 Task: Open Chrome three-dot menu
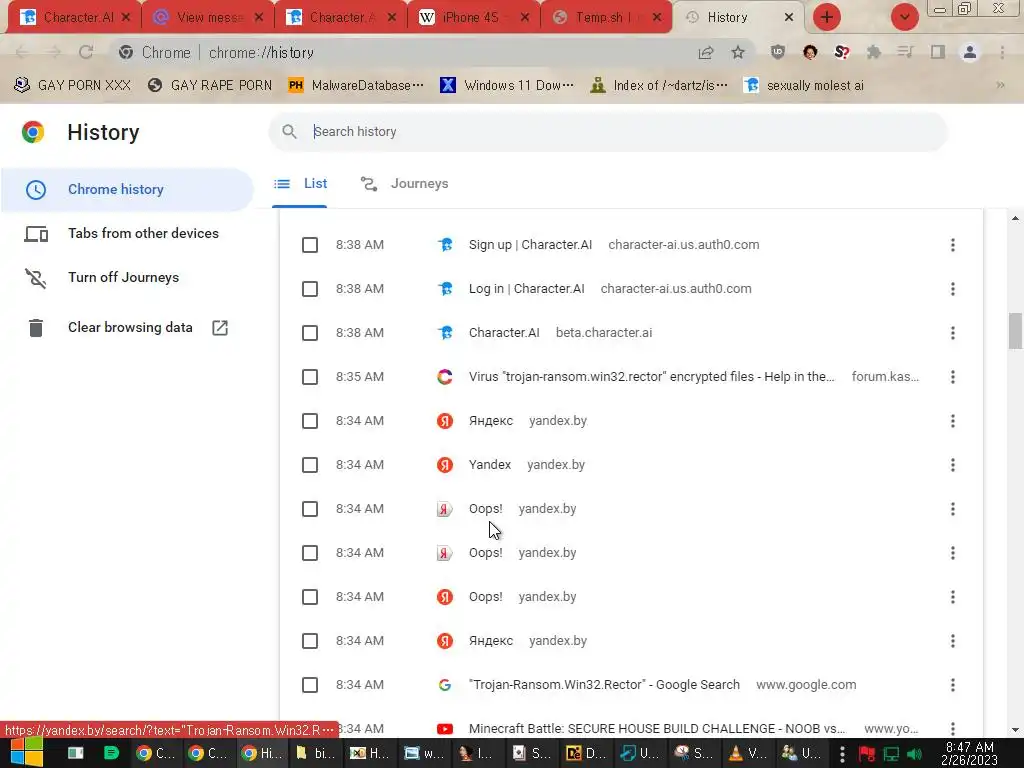(1002, 52)
